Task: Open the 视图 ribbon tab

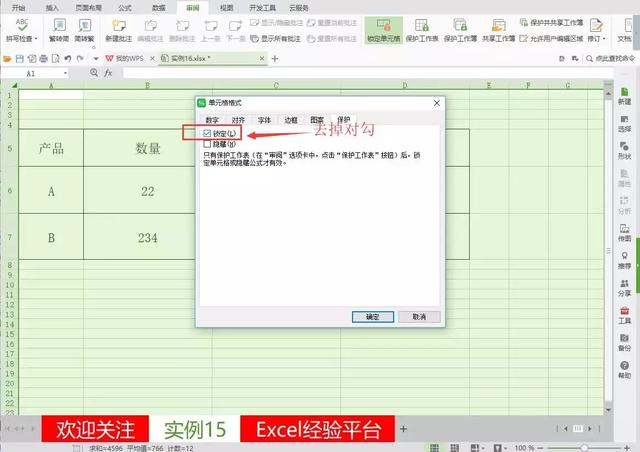Action: [x=227, y=7]
